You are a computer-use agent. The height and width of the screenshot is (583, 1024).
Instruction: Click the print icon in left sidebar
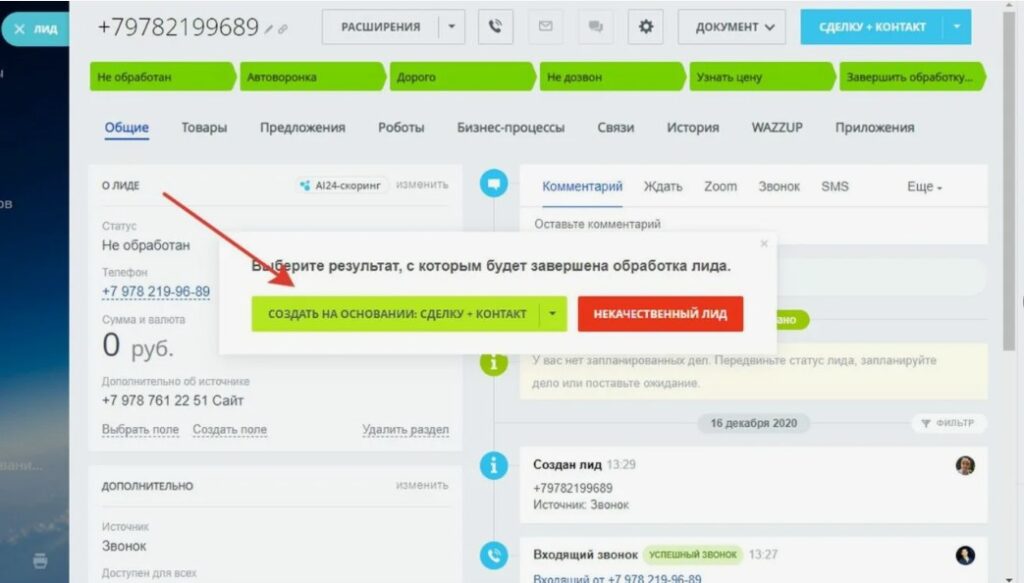[40, 560]
